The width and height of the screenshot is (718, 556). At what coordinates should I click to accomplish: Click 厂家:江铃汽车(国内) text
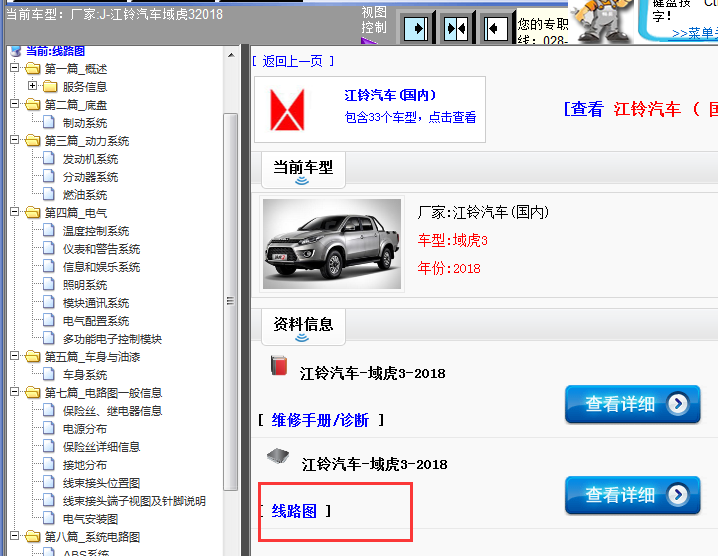click(483, 212)
